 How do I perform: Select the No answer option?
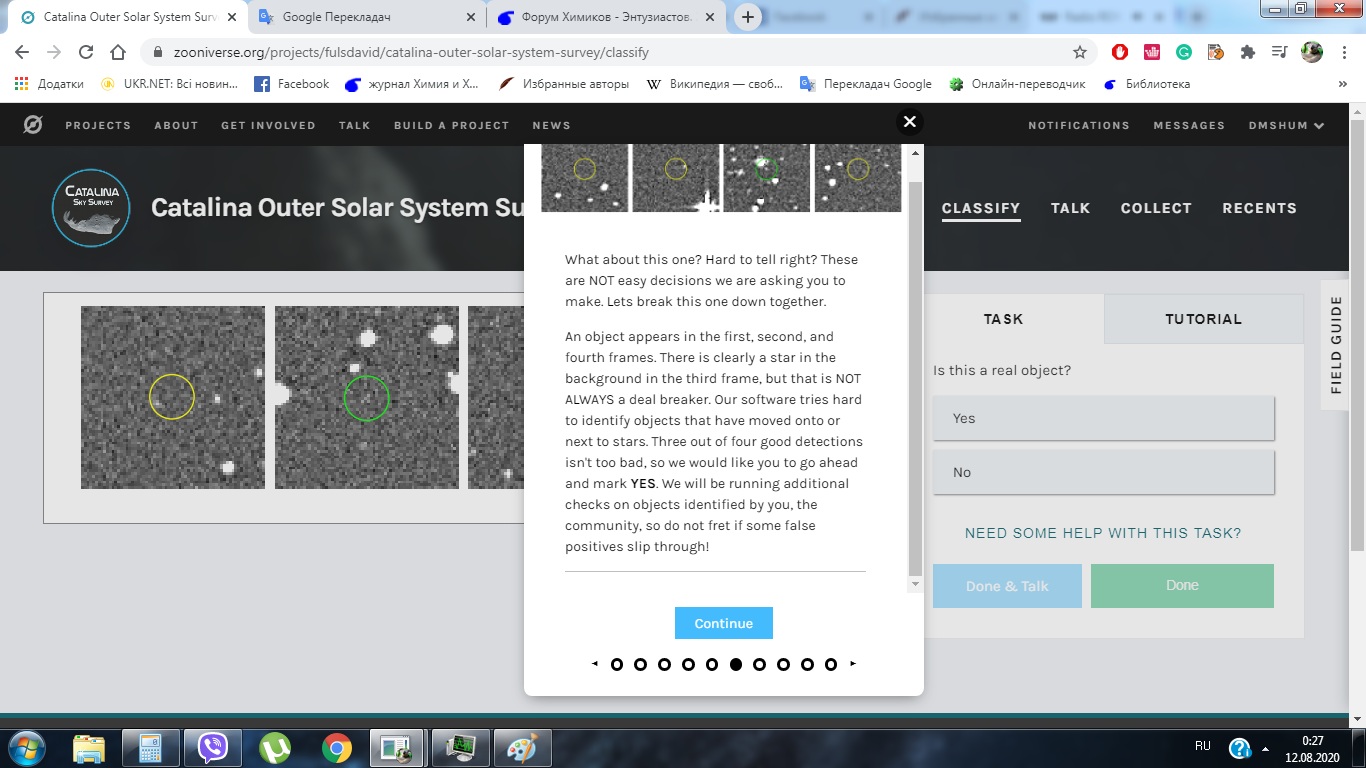1103,472
